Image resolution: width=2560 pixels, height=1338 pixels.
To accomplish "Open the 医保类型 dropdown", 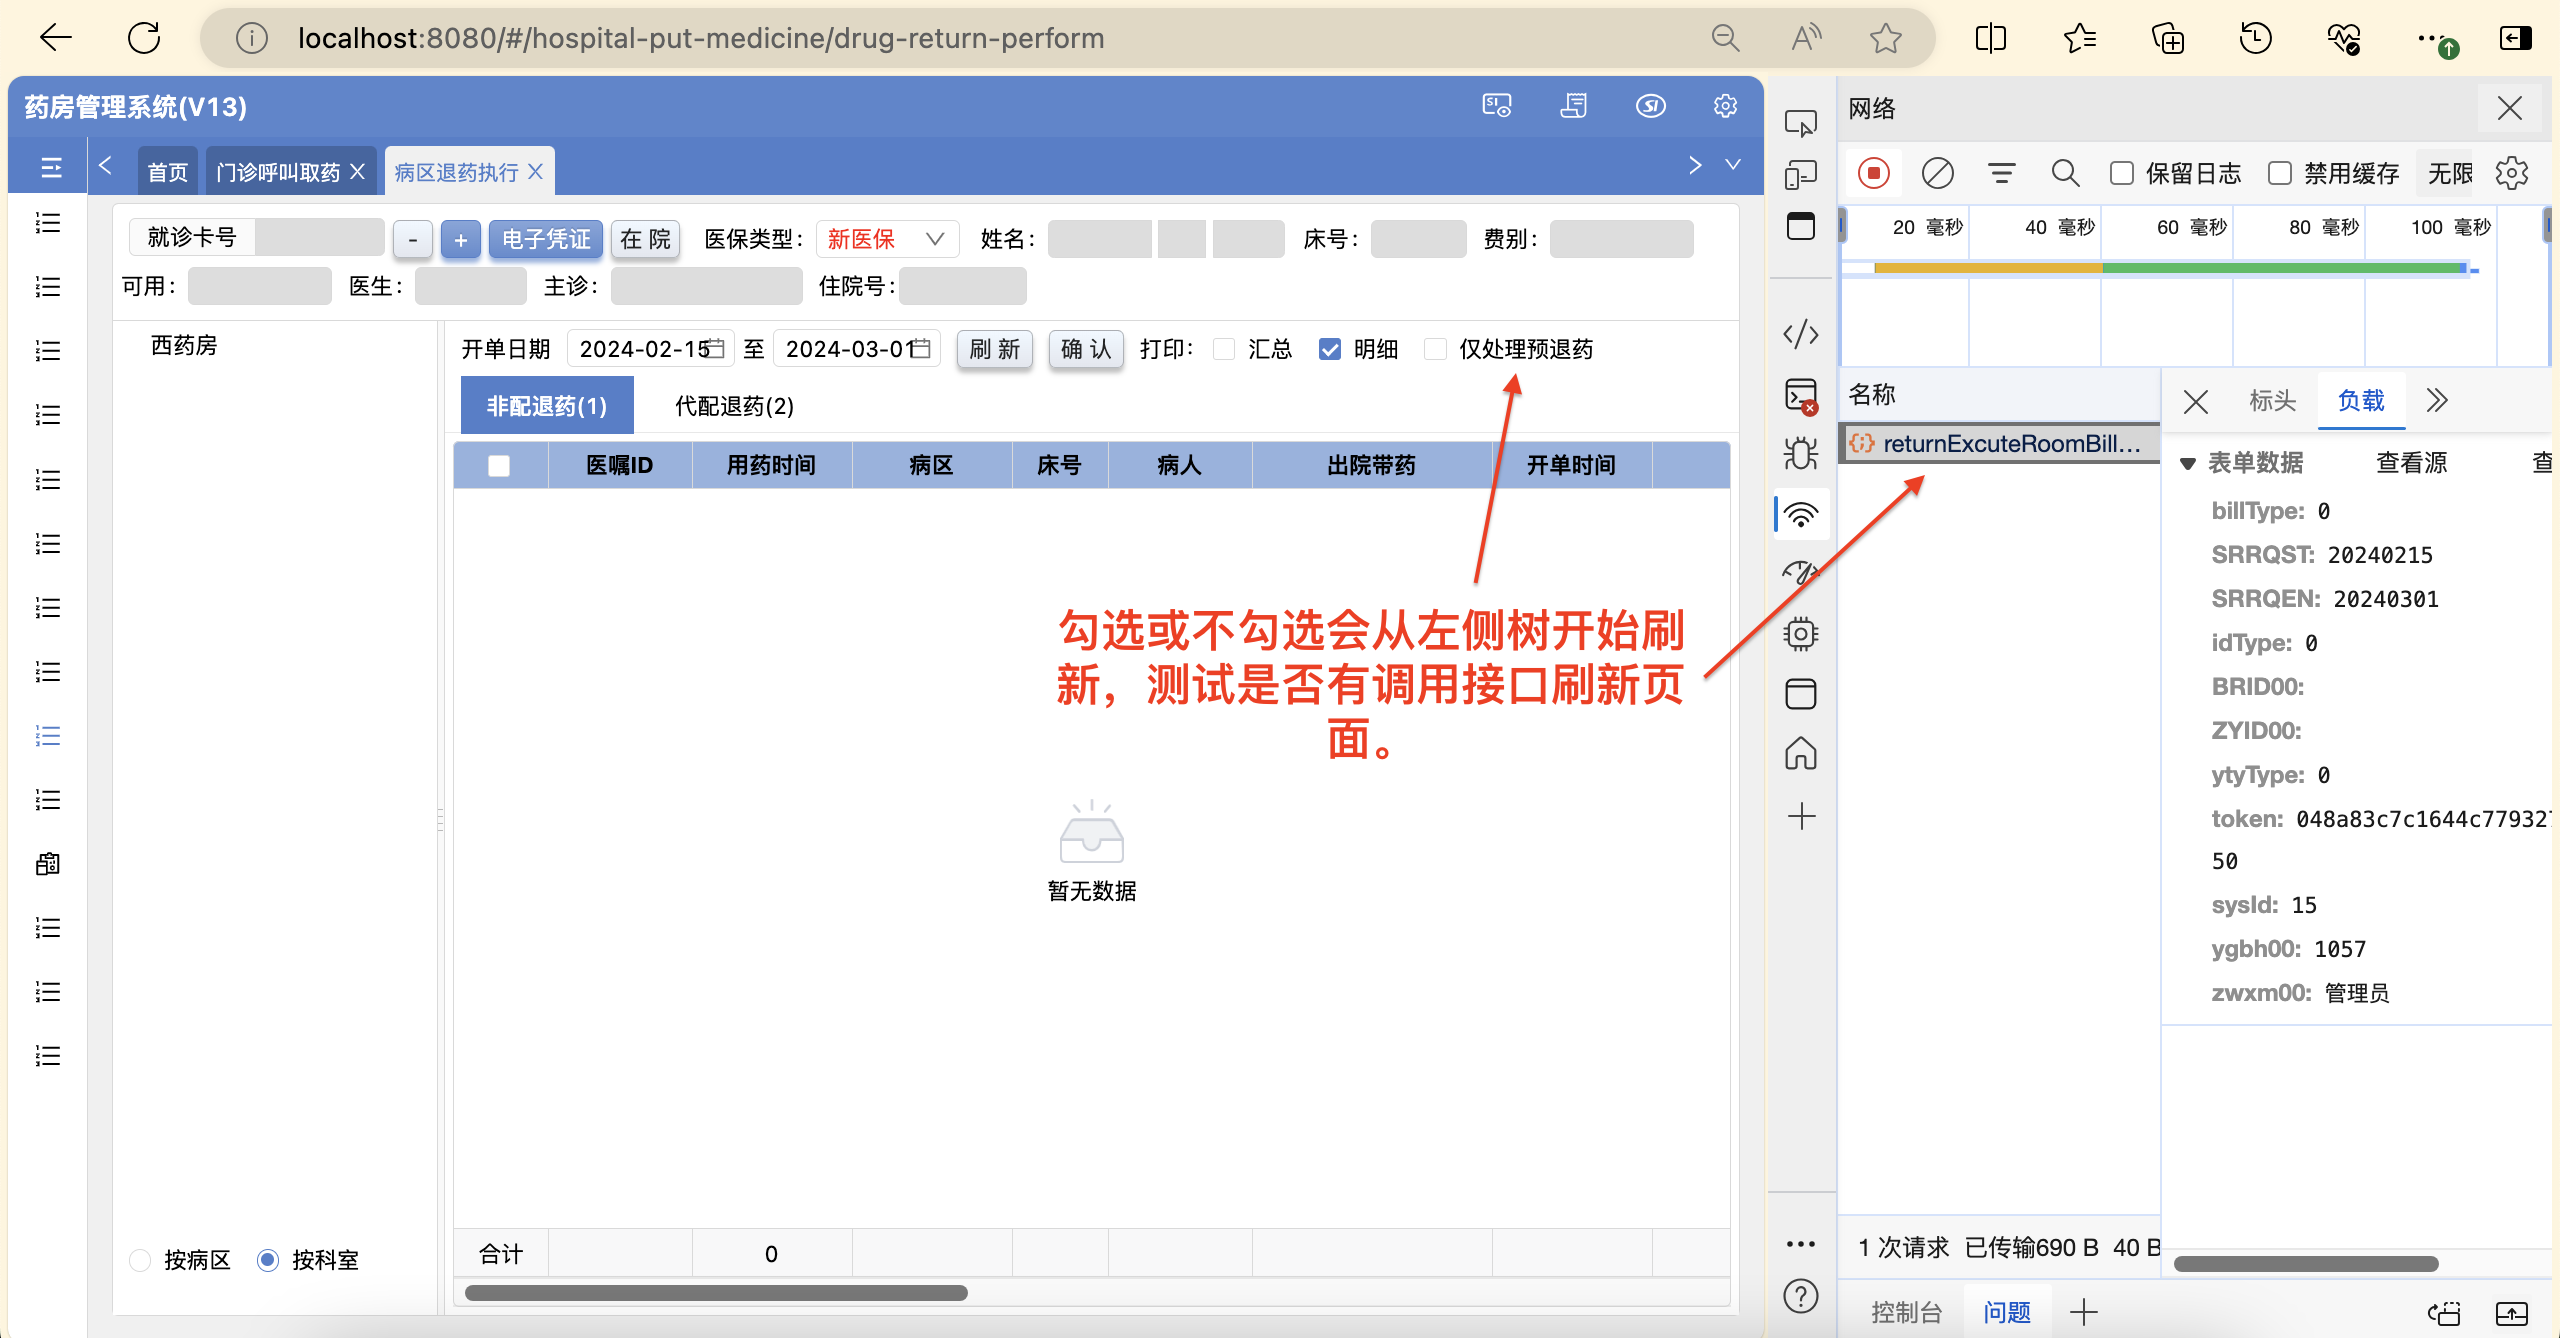I will tap(887, 239).
